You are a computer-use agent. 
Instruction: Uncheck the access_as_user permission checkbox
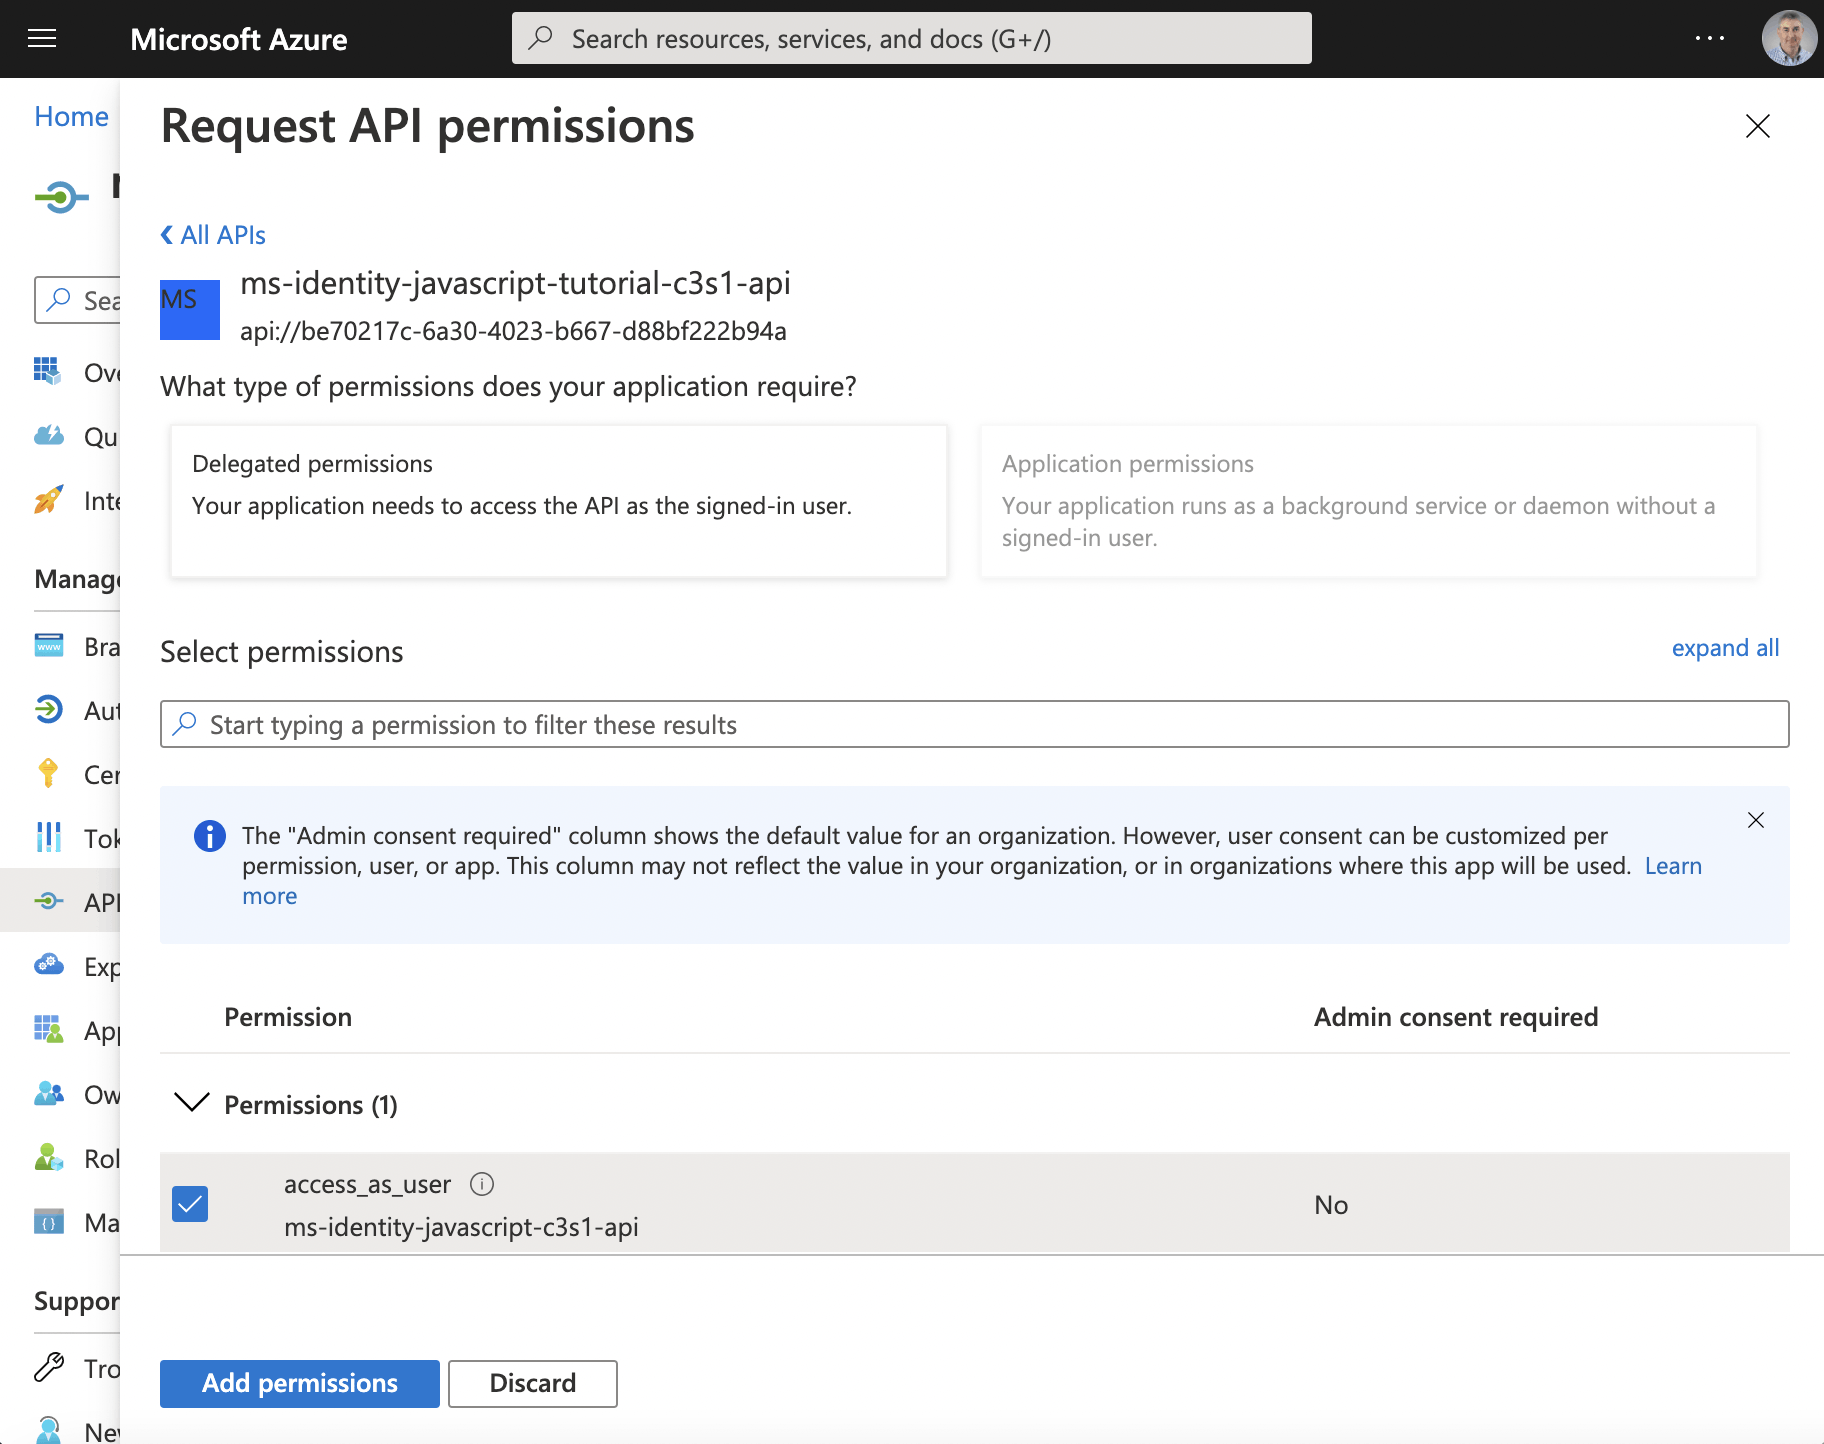coord(190,1204)
